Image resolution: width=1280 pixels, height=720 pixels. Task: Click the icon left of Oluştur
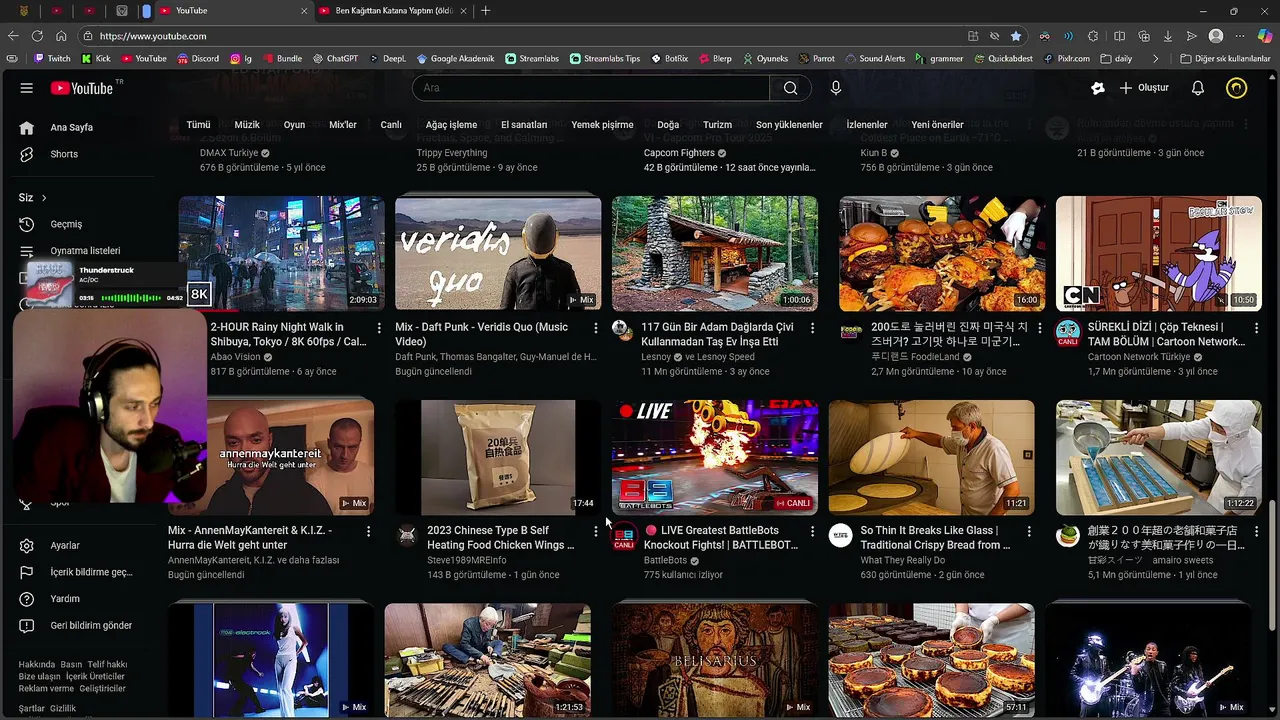click(1098, 88)
